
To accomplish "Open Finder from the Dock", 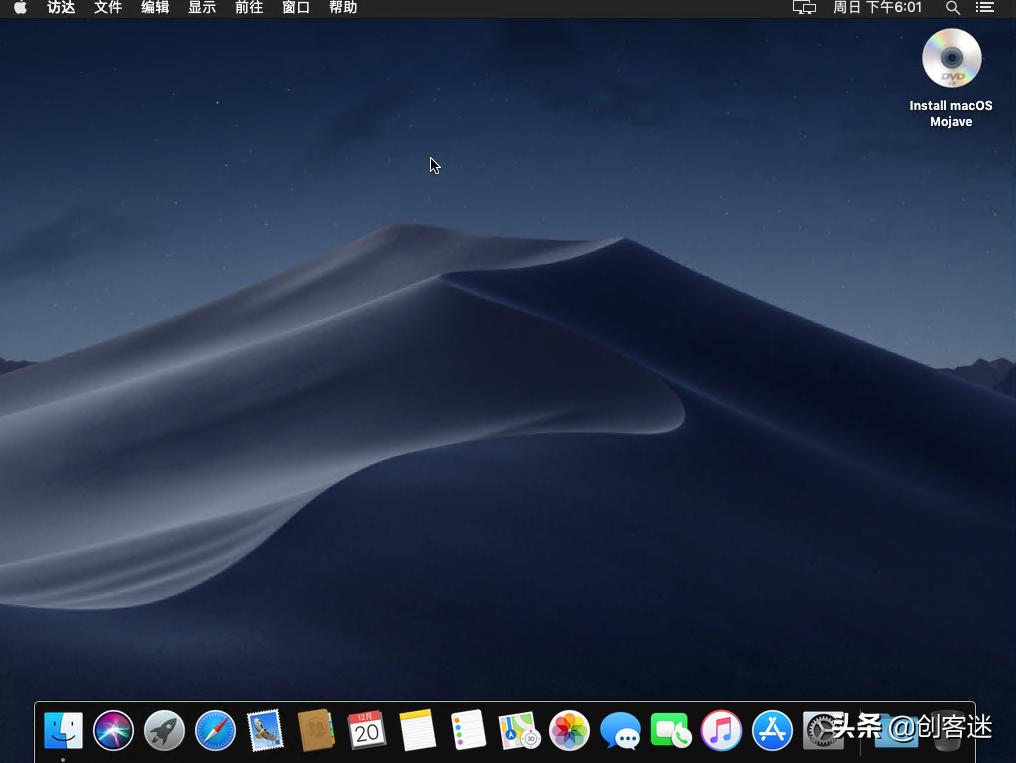I will tap(63, 730).
